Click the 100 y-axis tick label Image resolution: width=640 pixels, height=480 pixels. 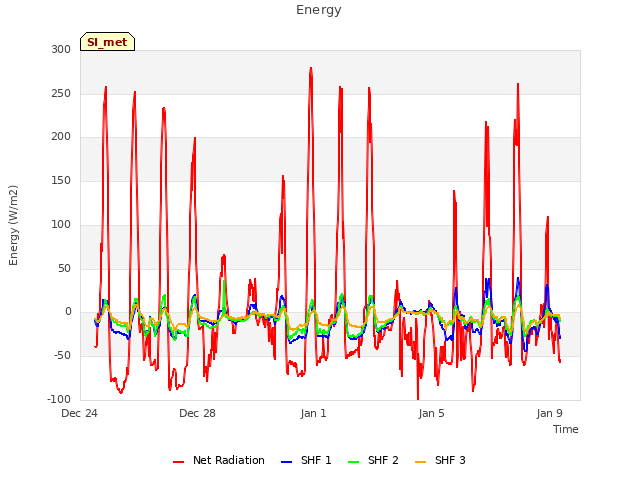[61, 224]
